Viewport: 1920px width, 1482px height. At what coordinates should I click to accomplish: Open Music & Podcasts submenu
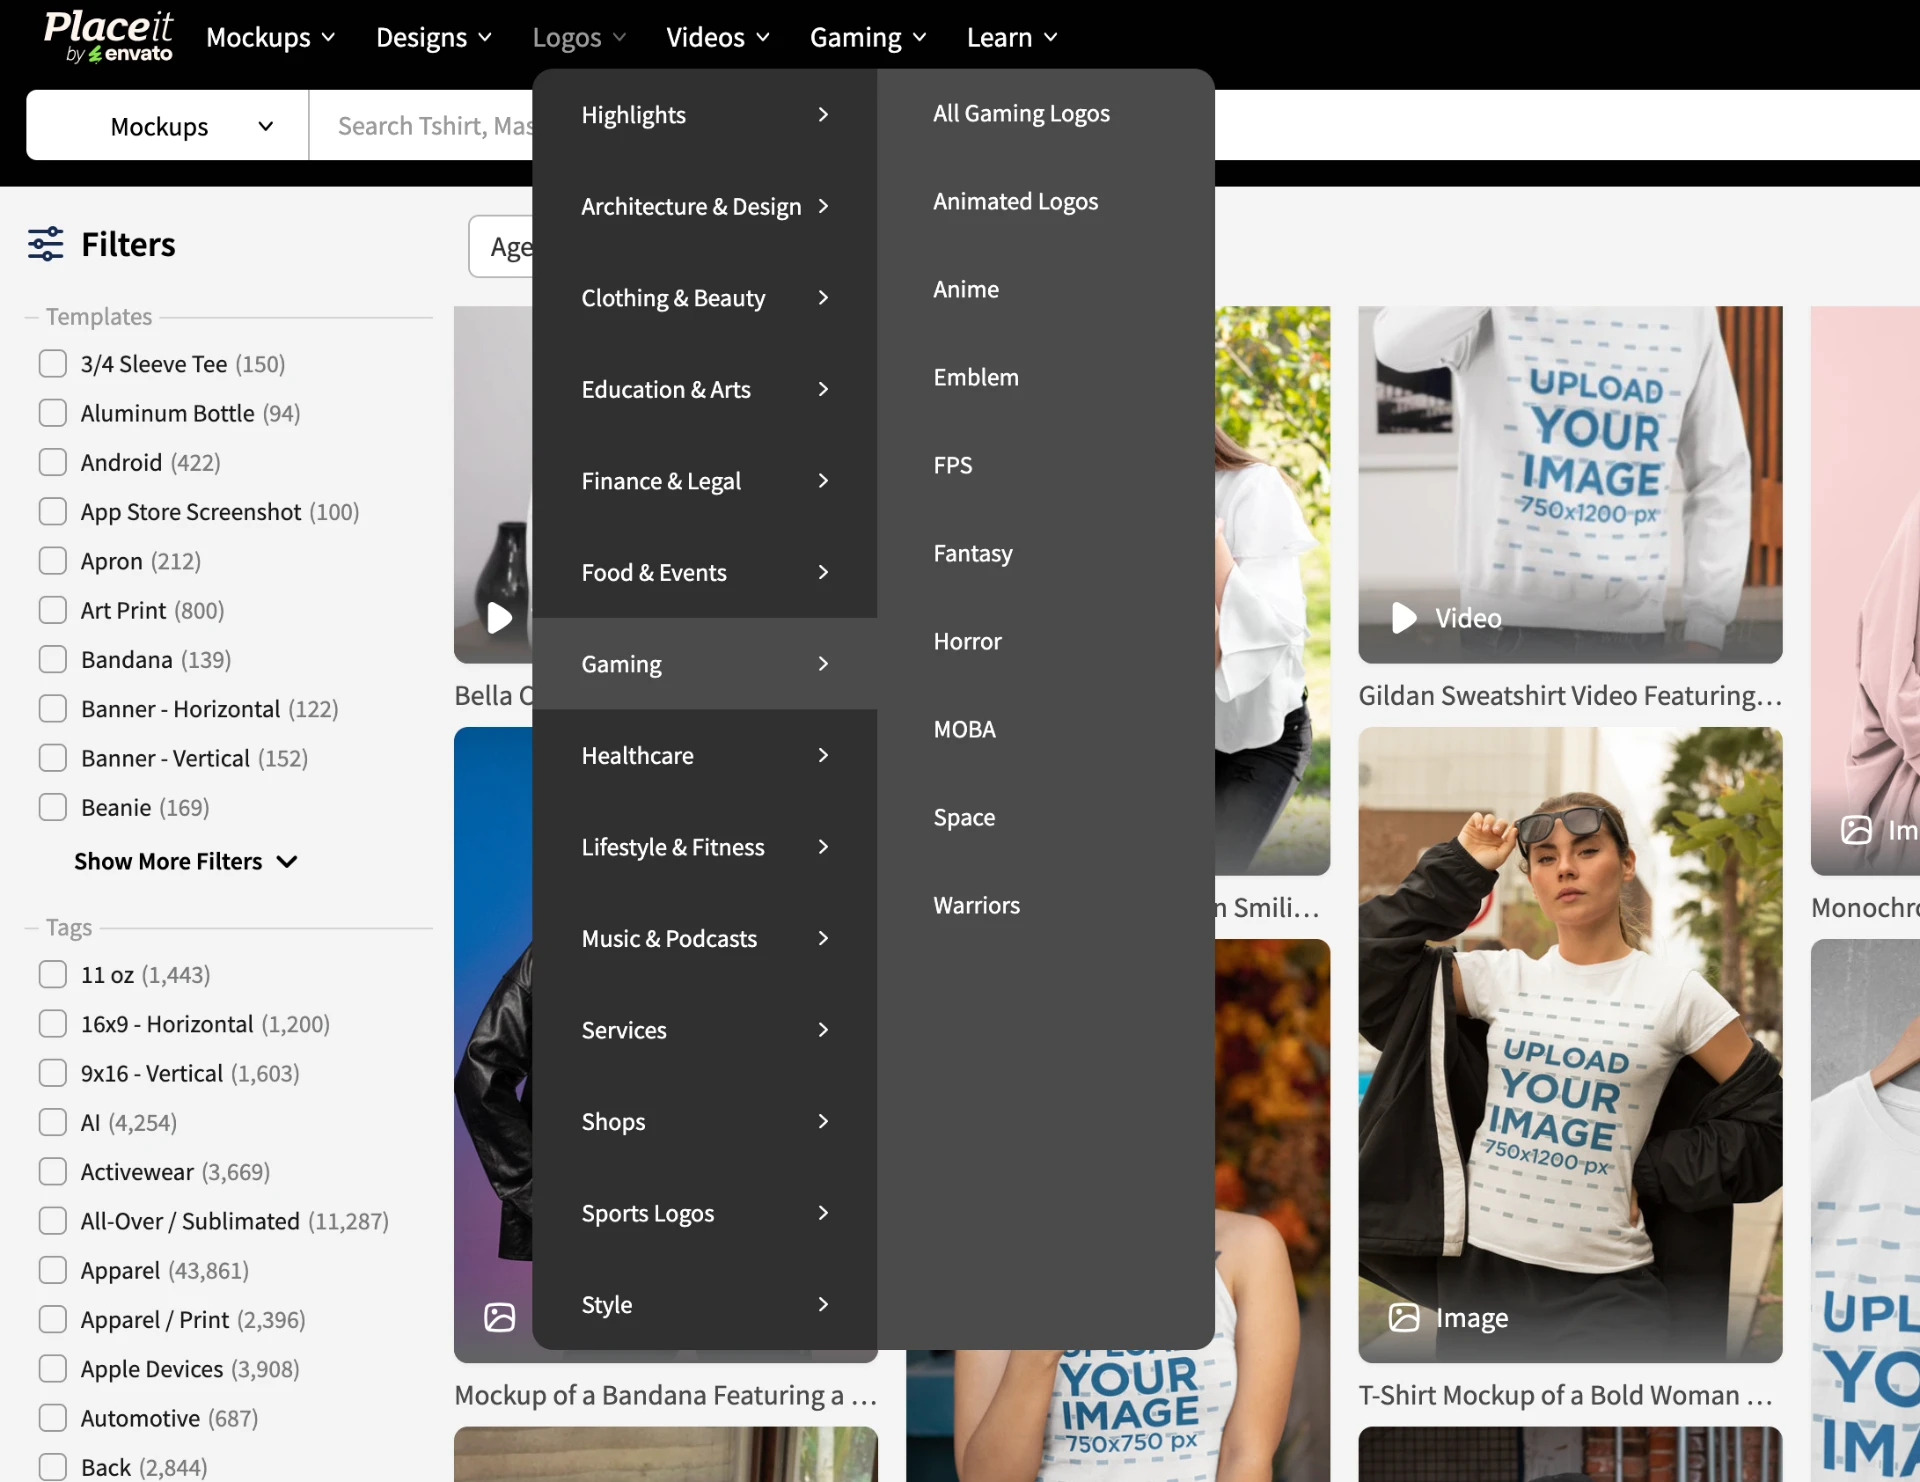coord(705,939)
